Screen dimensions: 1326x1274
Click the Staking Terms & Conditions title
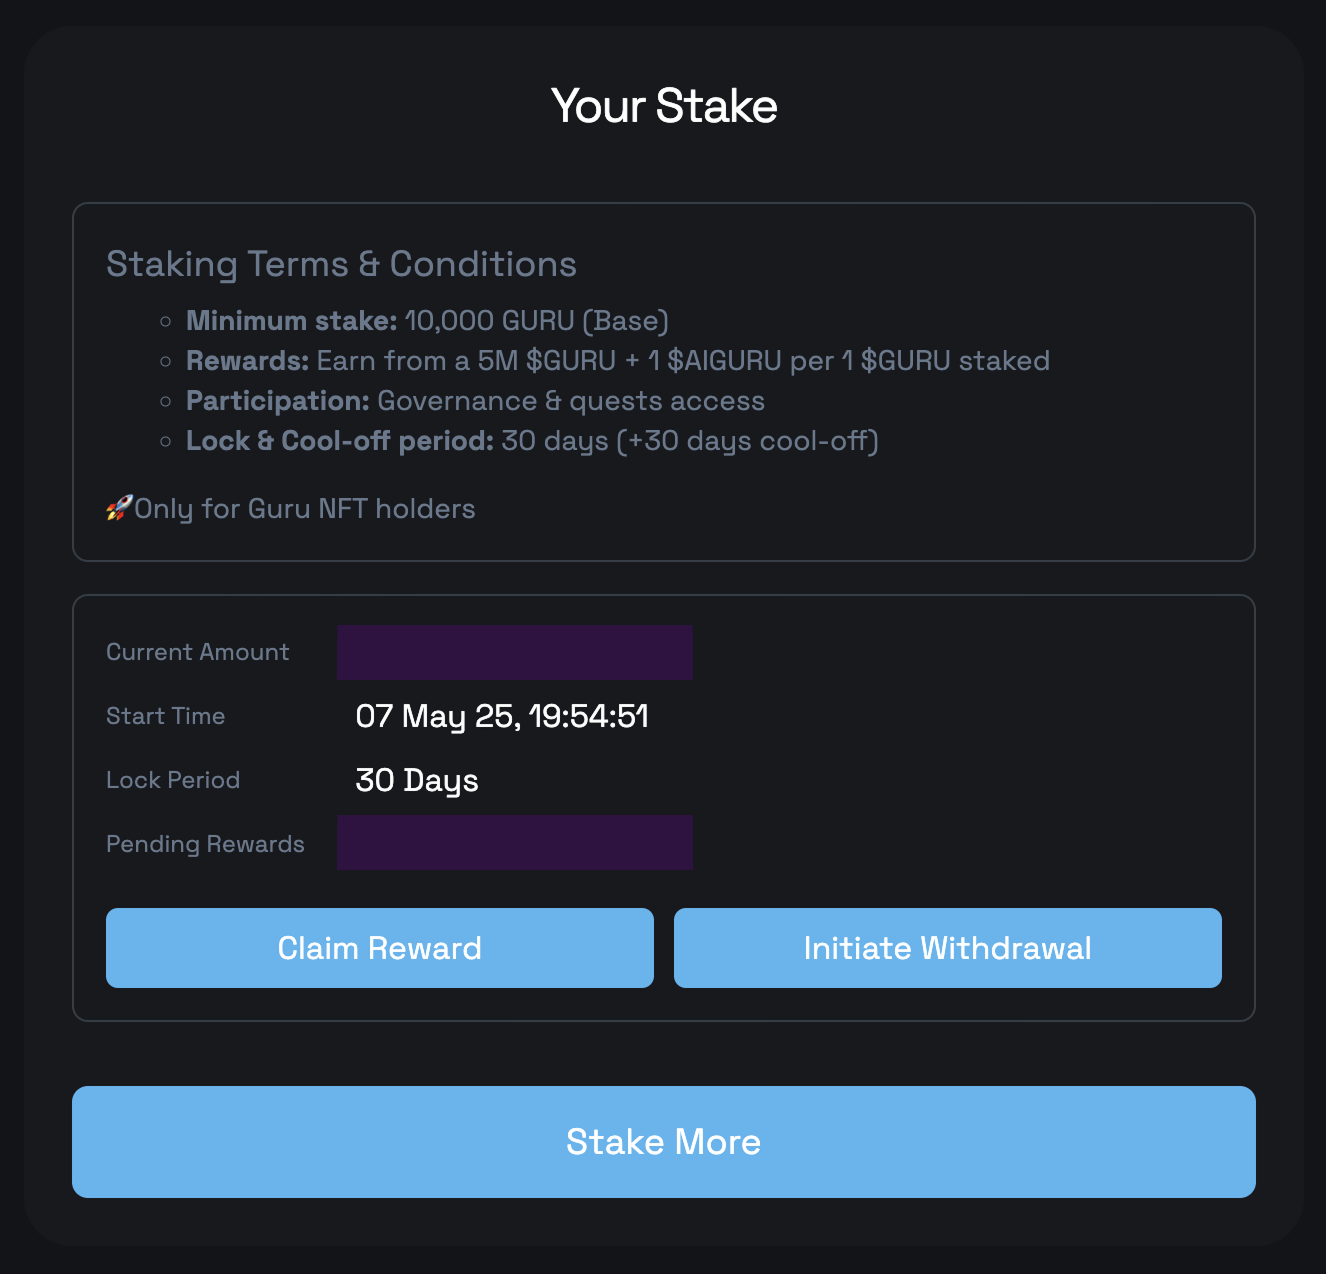[x=341, y=264]
